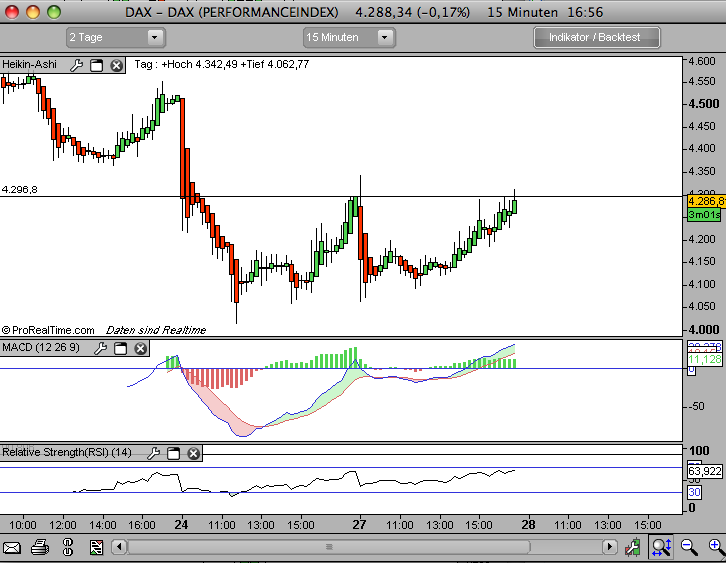Remove the MACD indicator panel
The height and width of the screenshot is (563, 726).
(141, 348)
